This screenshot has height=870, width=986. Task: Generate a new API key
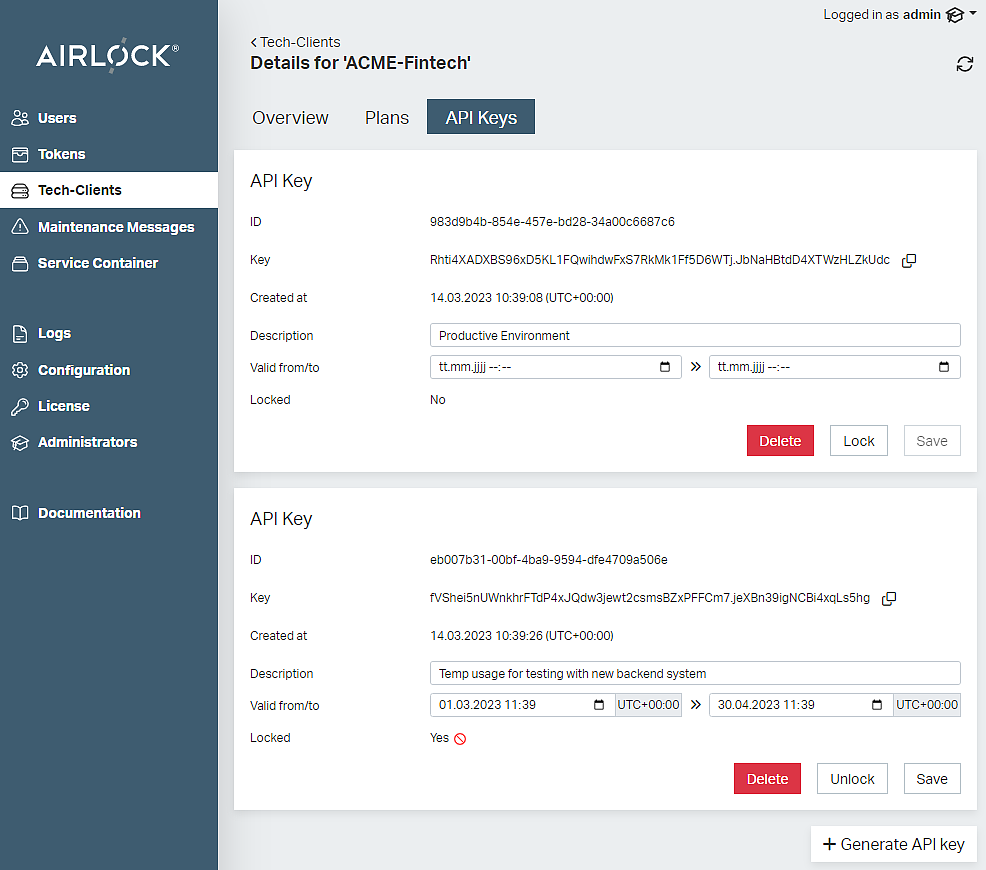(x=893, y=844)
